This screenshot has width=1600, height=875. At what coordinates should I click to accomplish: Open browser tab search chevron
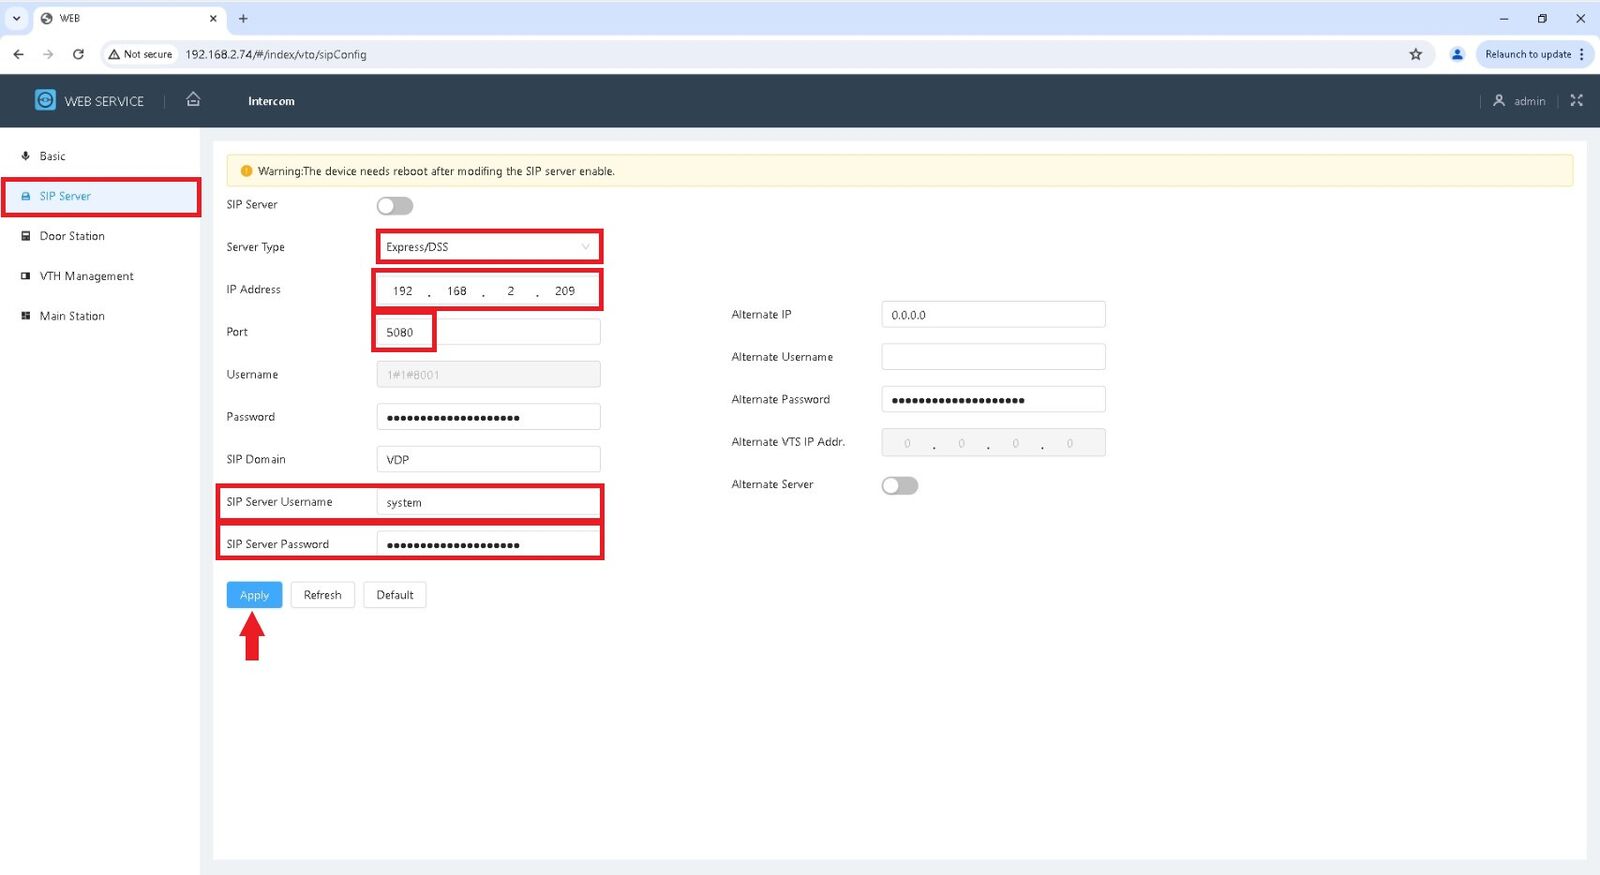16,18
